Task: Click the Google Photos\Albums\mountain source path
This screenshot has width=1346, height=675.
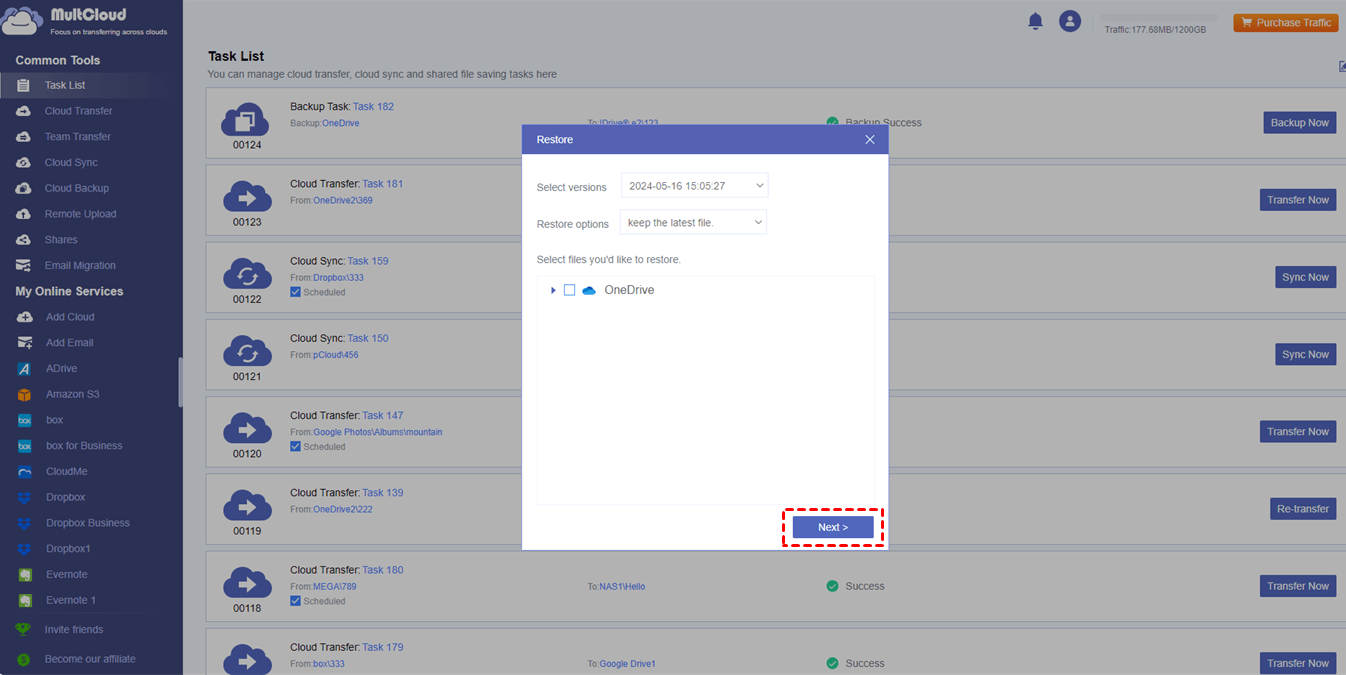Action: (x=378, y=432)
